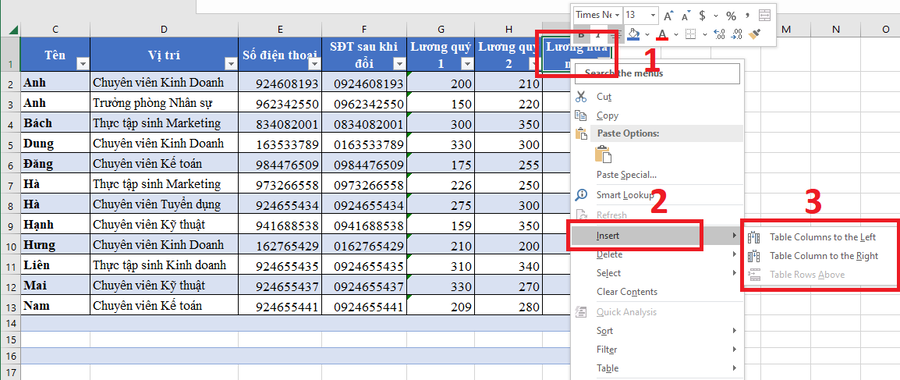
Task: Open the font size dropdown
Action: (654, 15)
